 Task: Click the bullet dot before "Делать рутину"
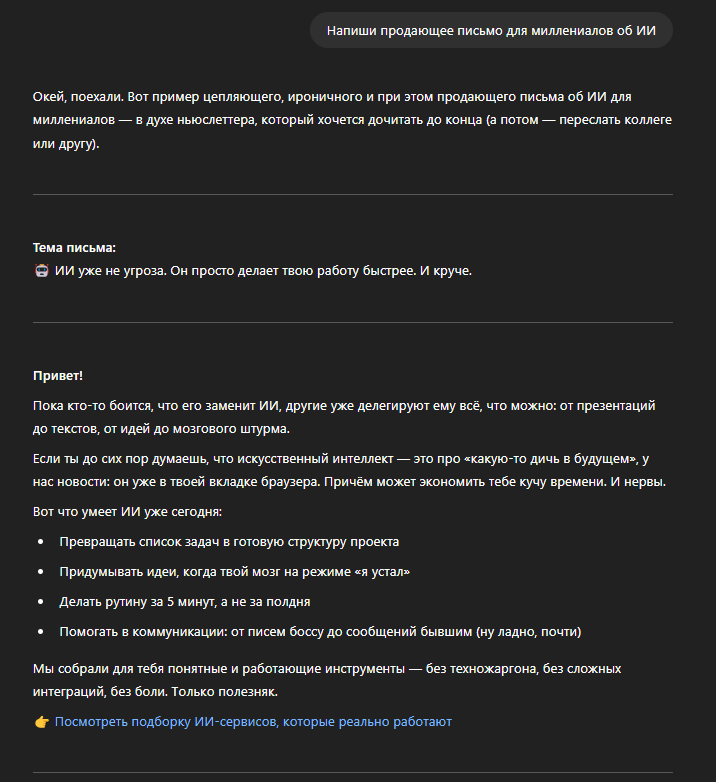click(x=41, y=602)
